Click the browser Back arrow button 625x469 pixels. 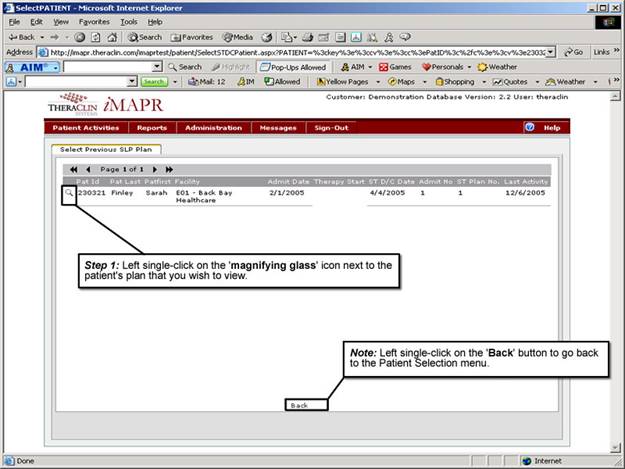click(21, 37)
